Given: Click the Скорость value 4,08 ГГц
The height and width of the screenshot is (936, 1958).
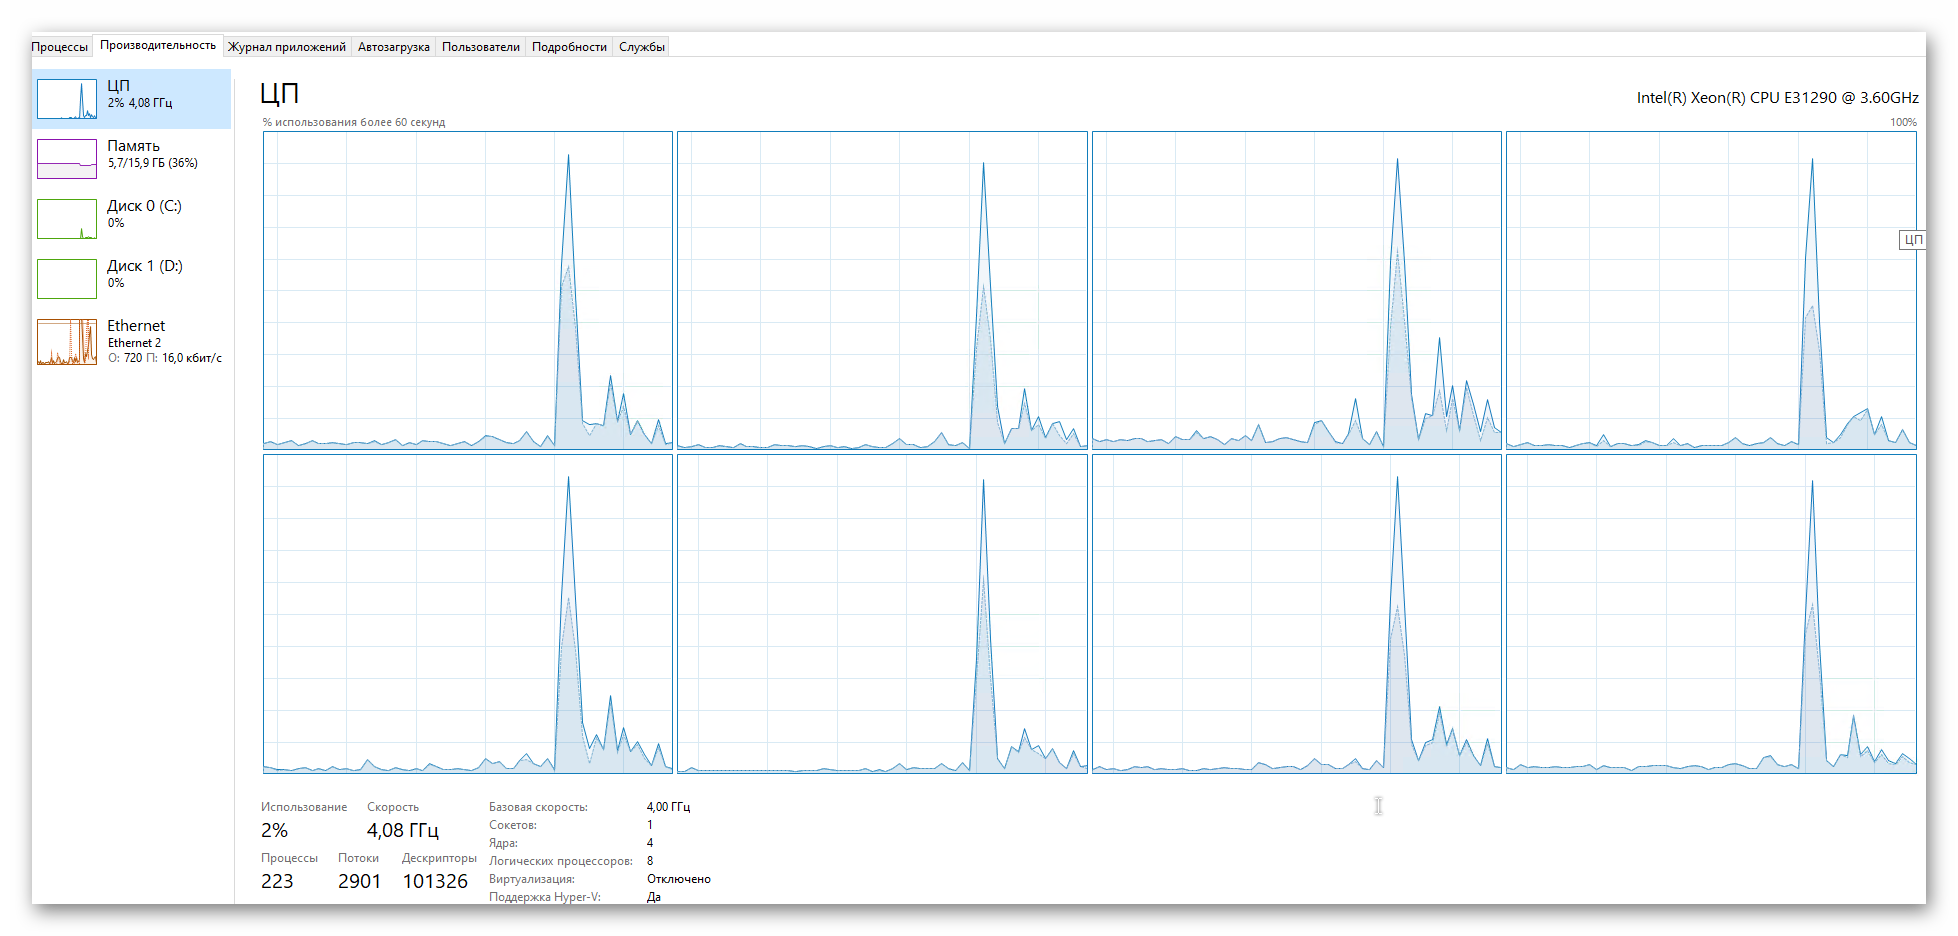Looking at the screenshot, I should point(402,830).
